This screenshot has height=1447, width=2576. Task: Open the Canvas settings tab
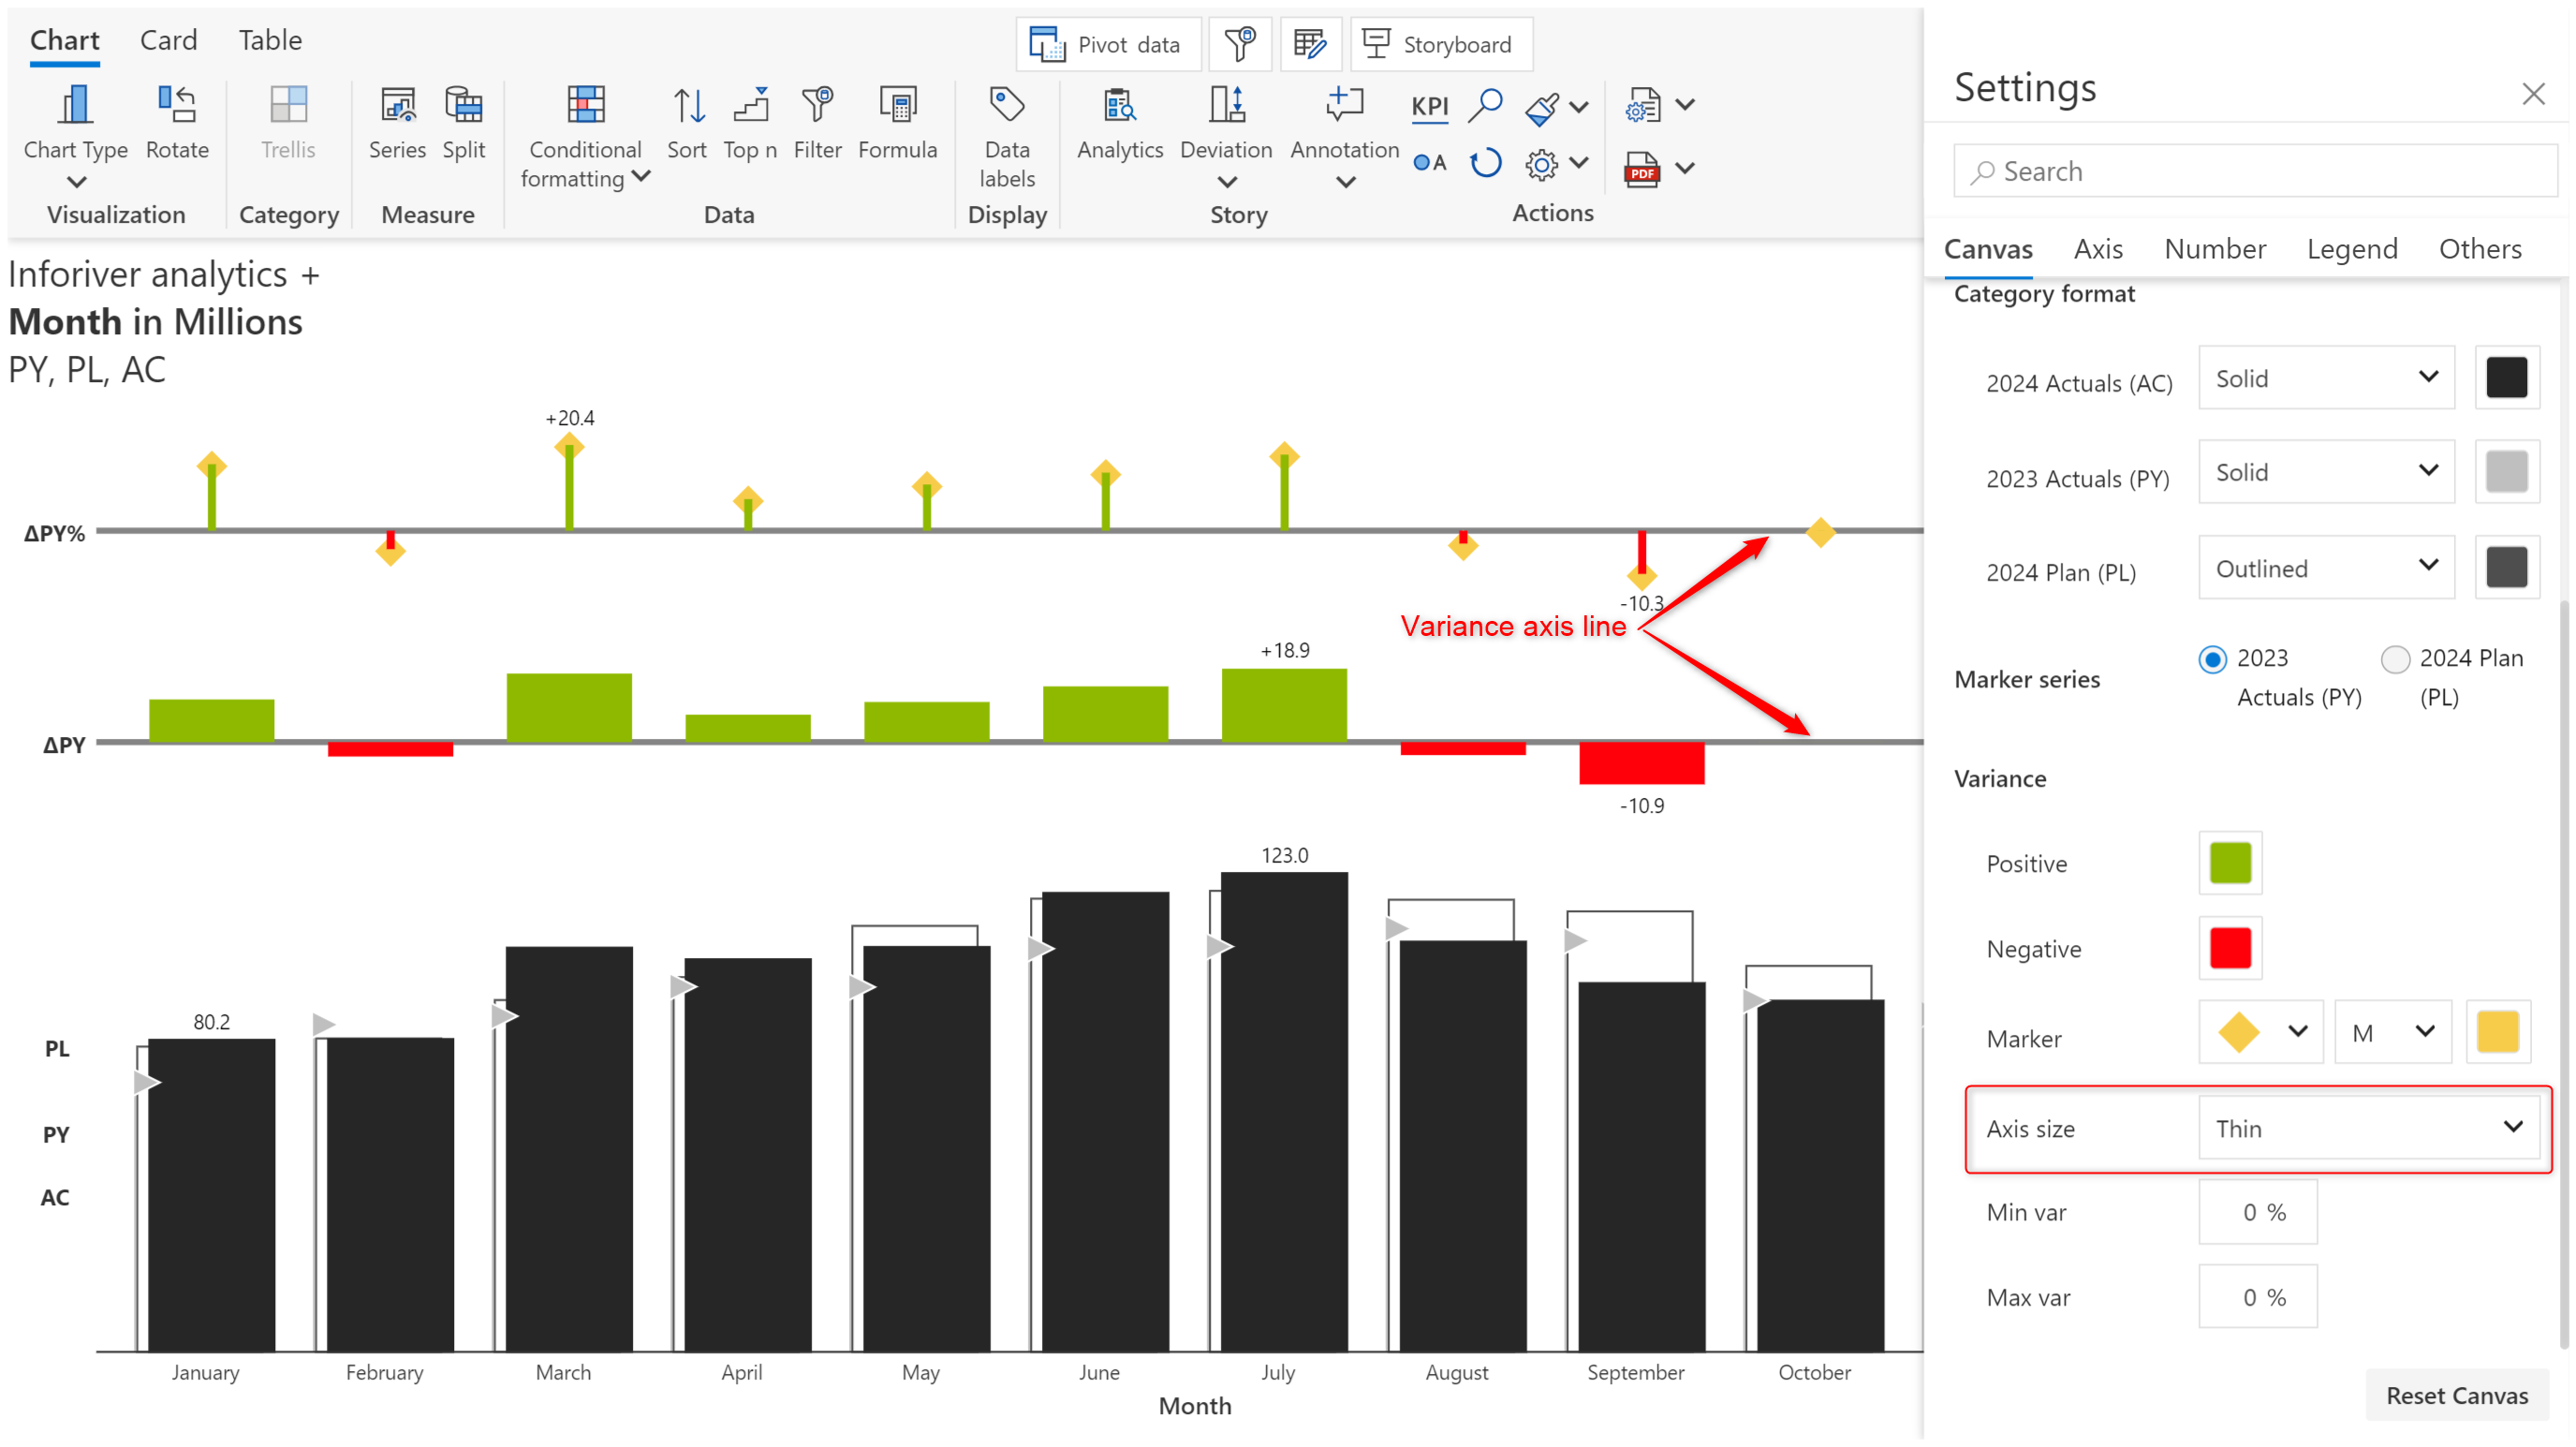click(1988, 249)
